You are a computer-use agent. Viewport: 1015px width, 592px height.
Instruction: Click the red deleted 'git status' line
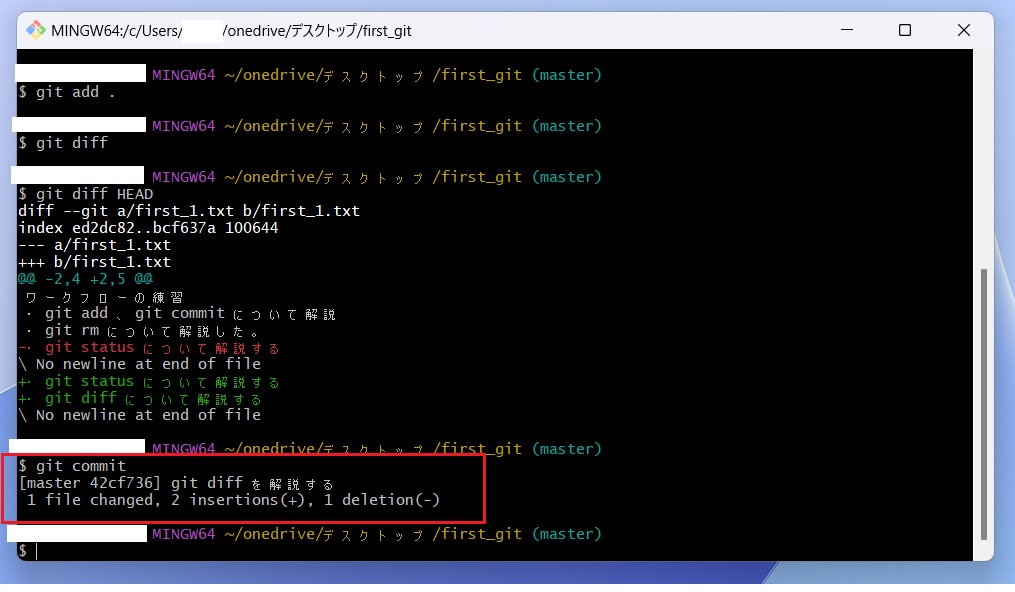150,348
